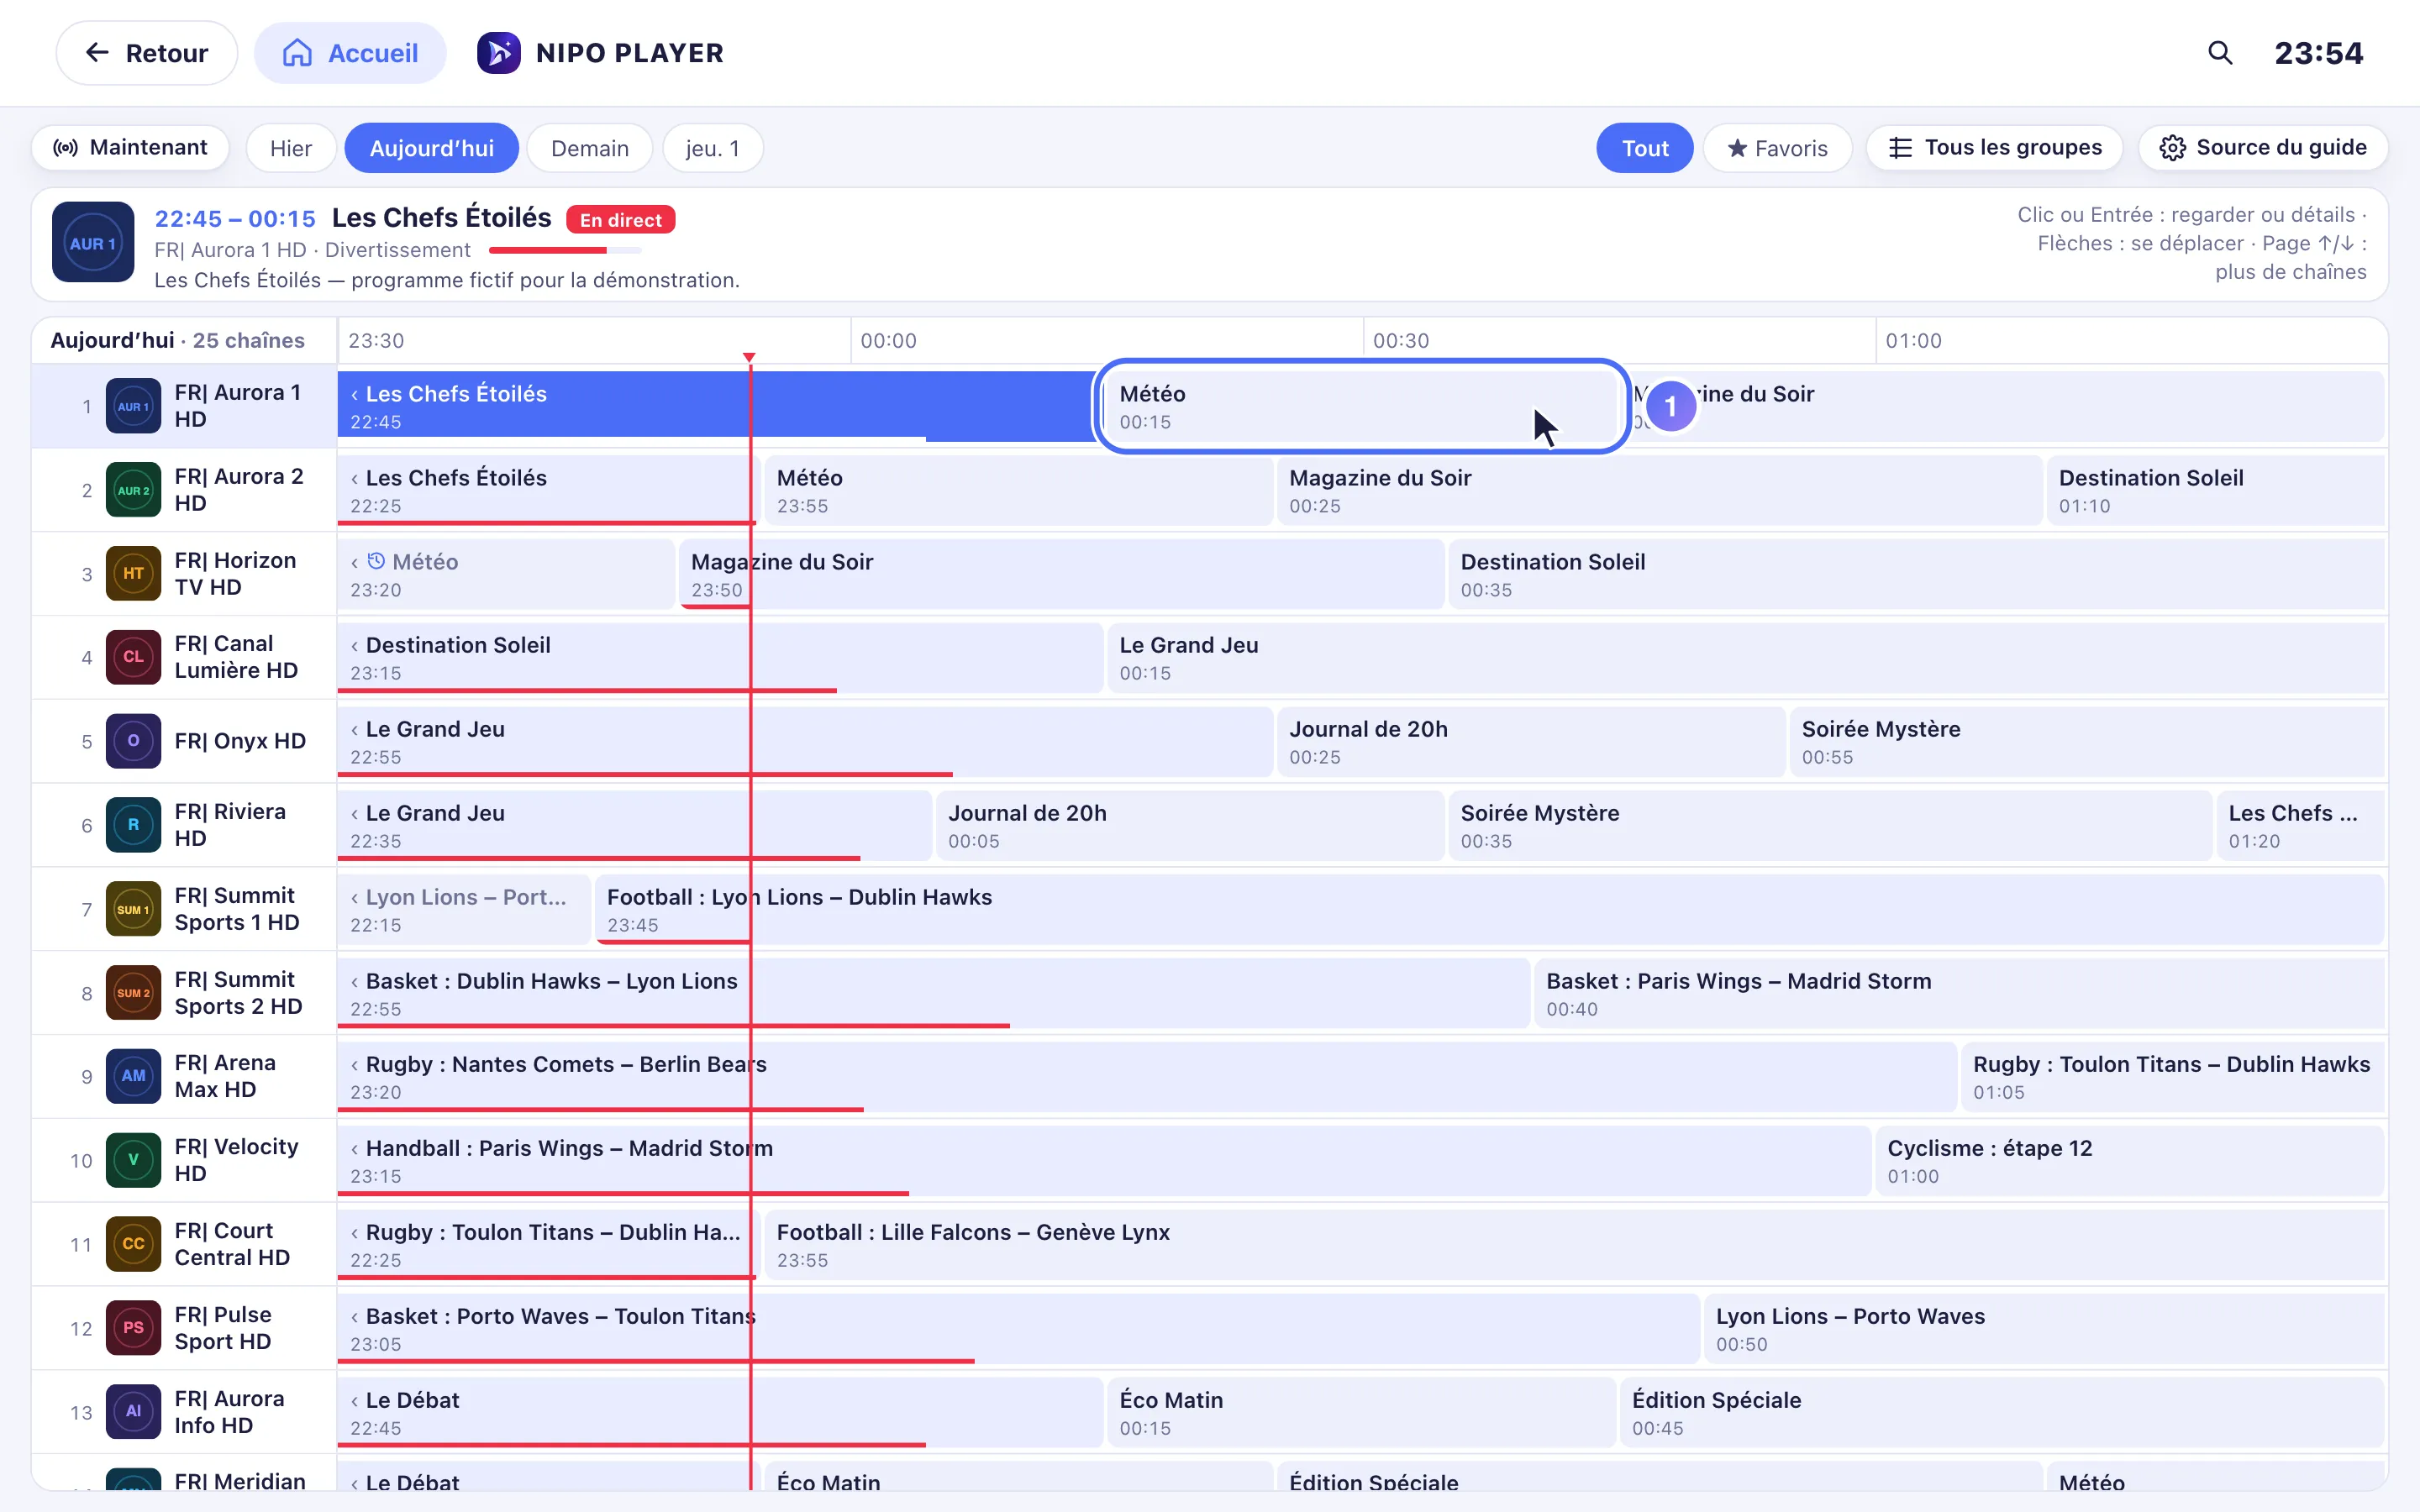Toggle the Favoris filter
The image size is (2420, 1512).
(x=1777, y=148)
